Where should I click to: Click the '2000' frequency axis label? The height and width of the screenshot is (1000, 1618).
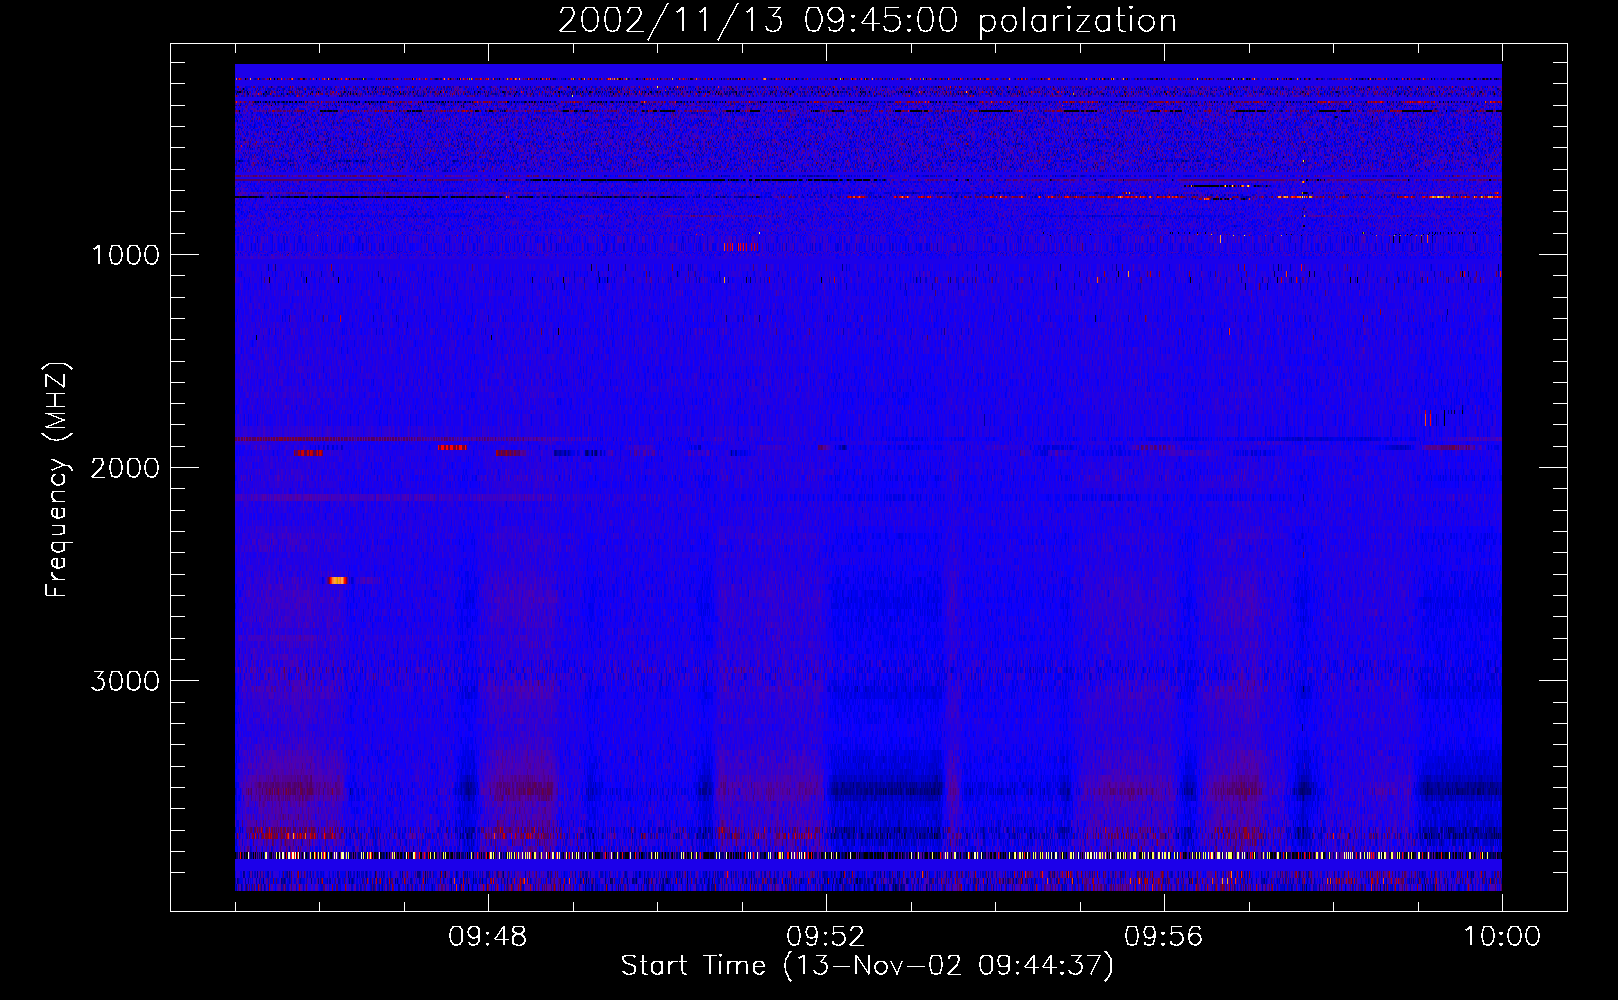click(x=125, y=468)
